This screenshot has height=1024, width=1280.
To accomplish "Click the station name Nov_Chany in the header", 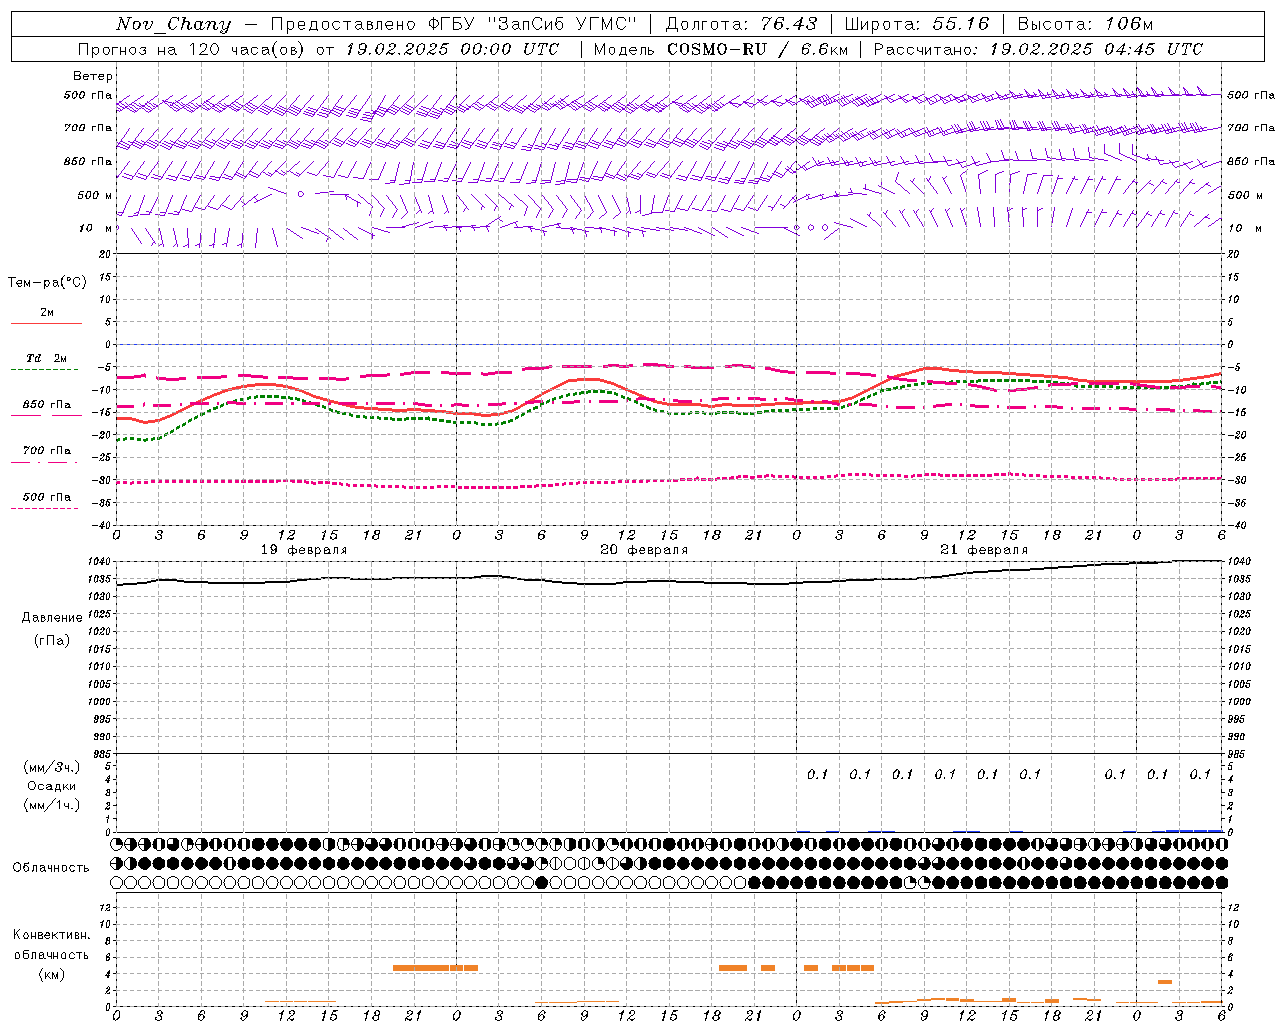I will pyautogui.click(x=173, y=24).
